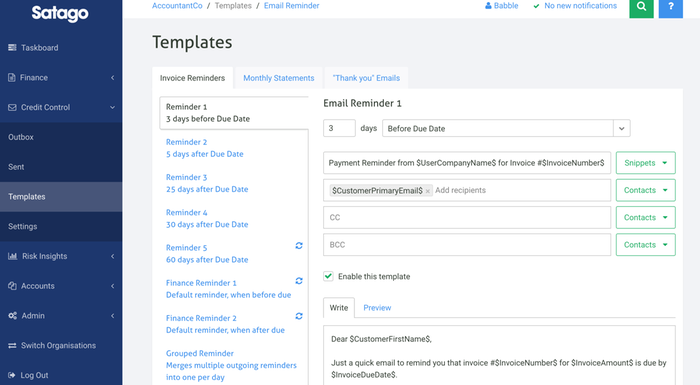The image size is (700, 385).
Task: Open Outbox in the sidebar
Action: pos(61,137)
